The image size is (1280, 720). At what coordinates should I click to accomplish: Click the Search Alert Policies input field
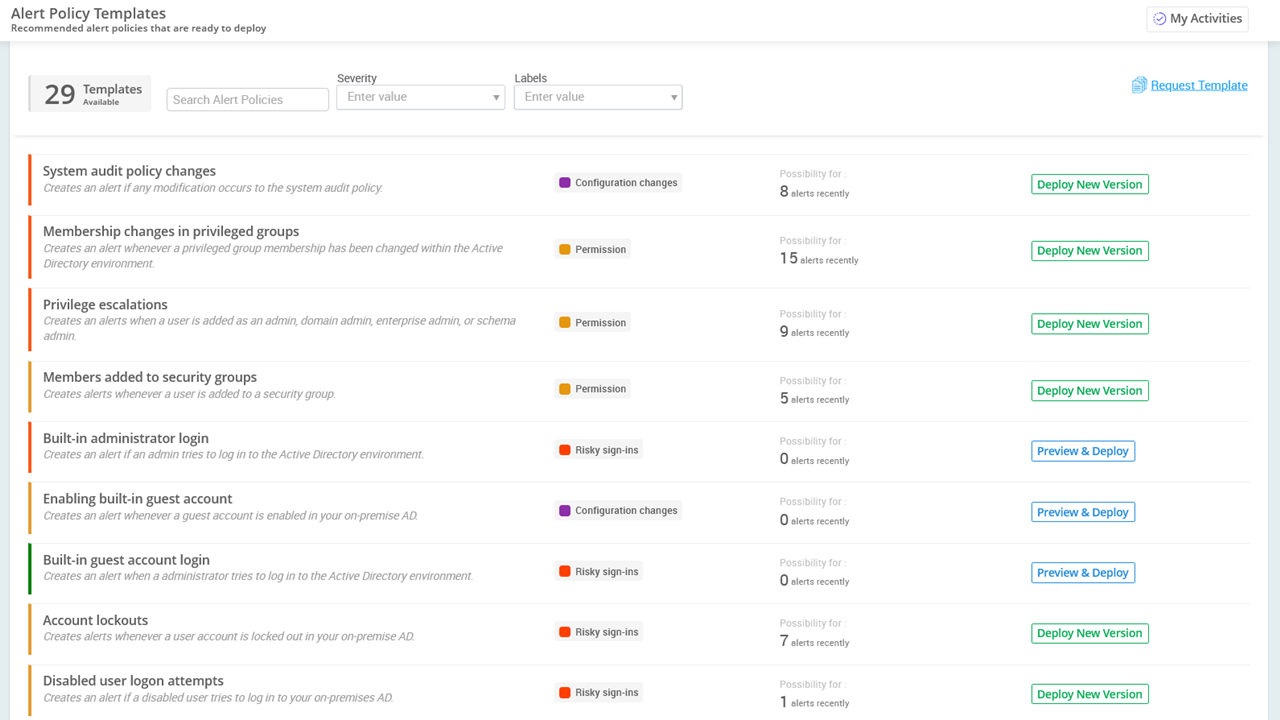point(247,99)
